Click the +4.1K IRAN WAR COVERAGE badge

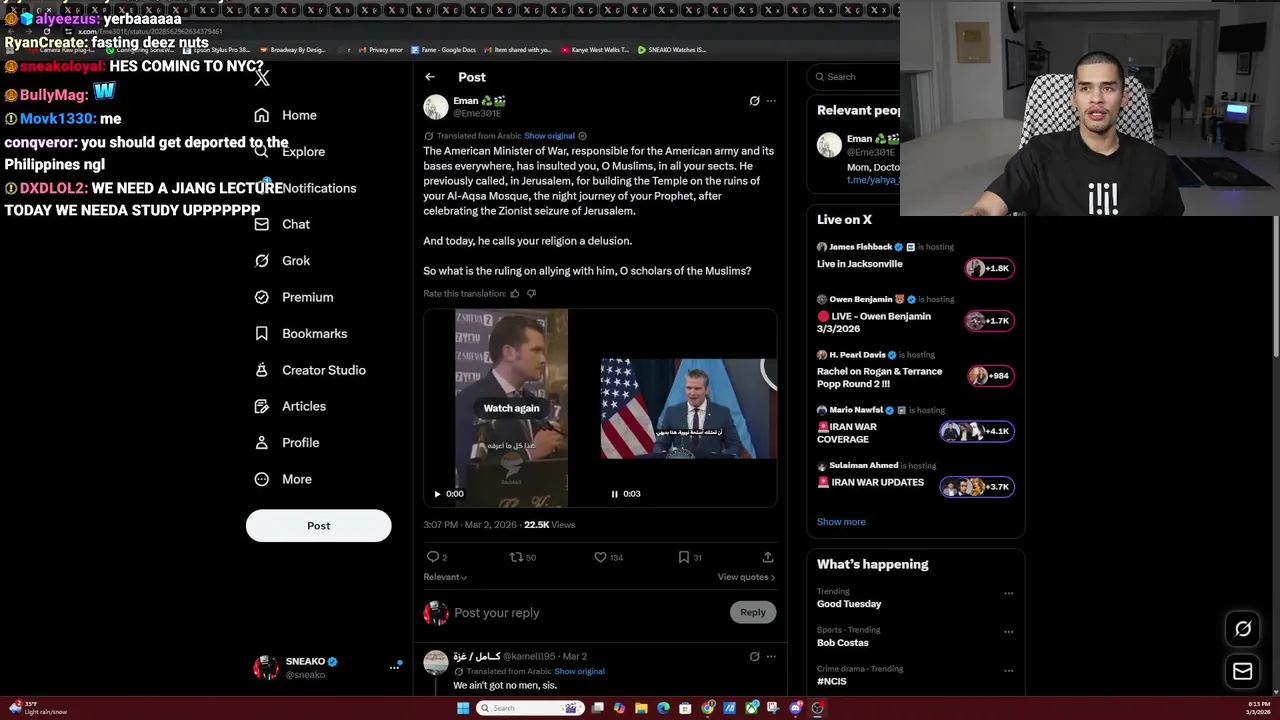pos(977,431)
